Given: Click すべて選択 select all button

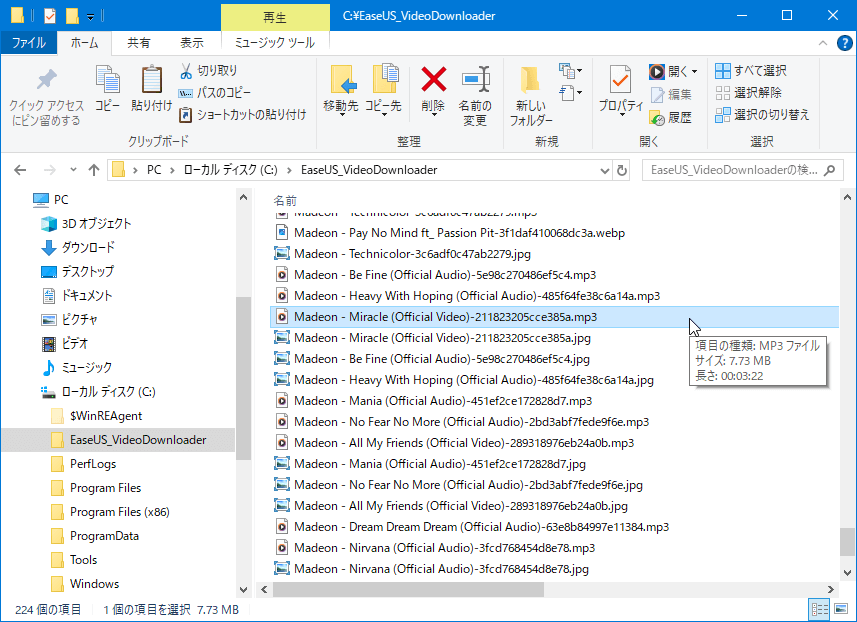Looking at the screenshot, I should (751, 71).
